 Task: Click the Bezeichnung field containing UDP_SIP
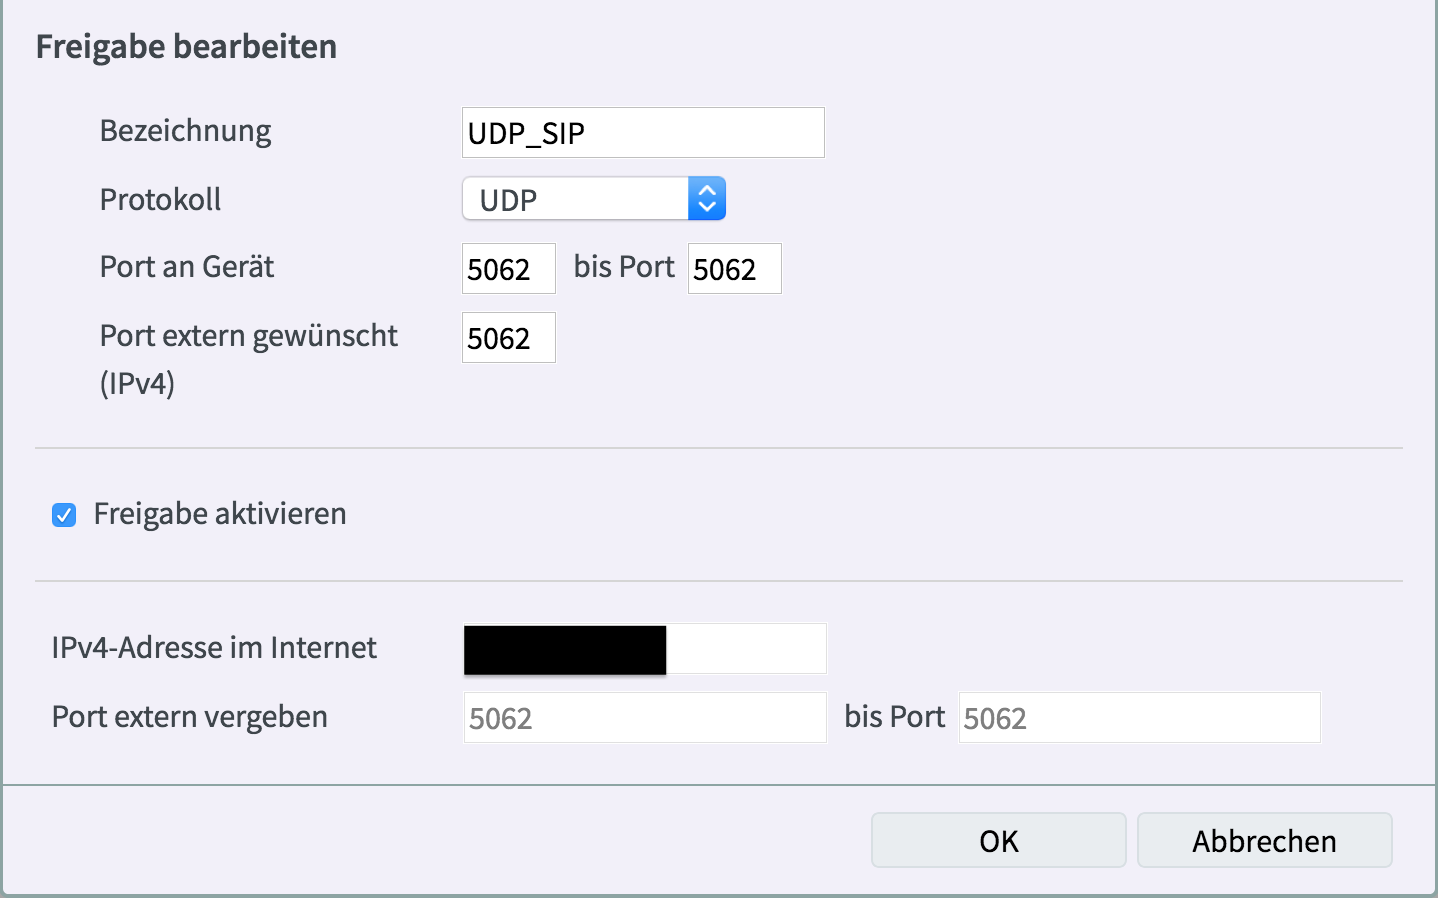point(642,133)
